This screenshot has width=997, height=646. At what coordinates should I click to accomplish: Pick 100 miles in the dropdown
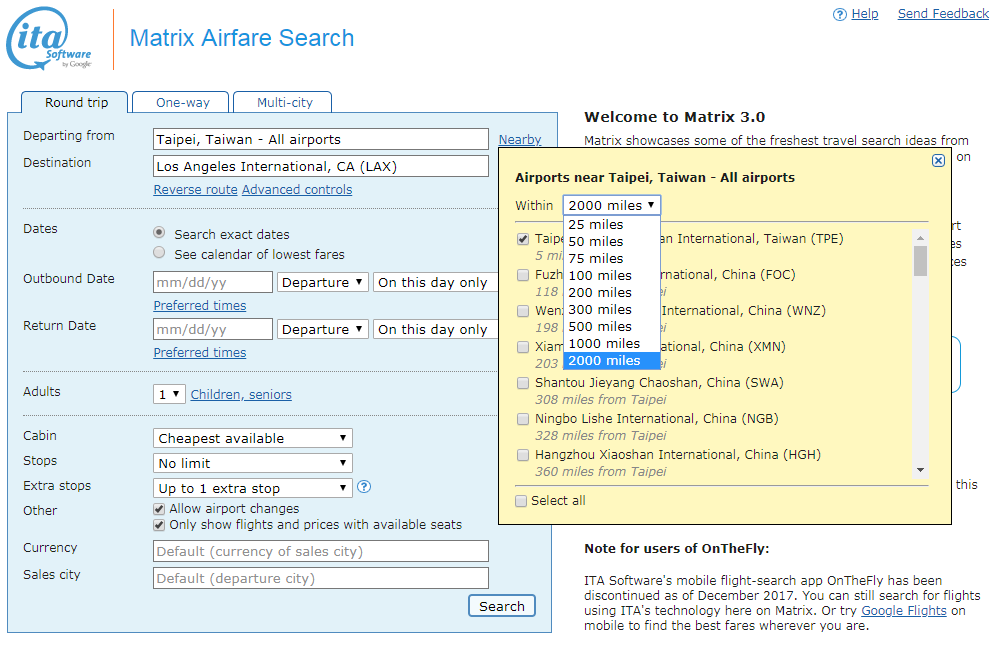612,276
